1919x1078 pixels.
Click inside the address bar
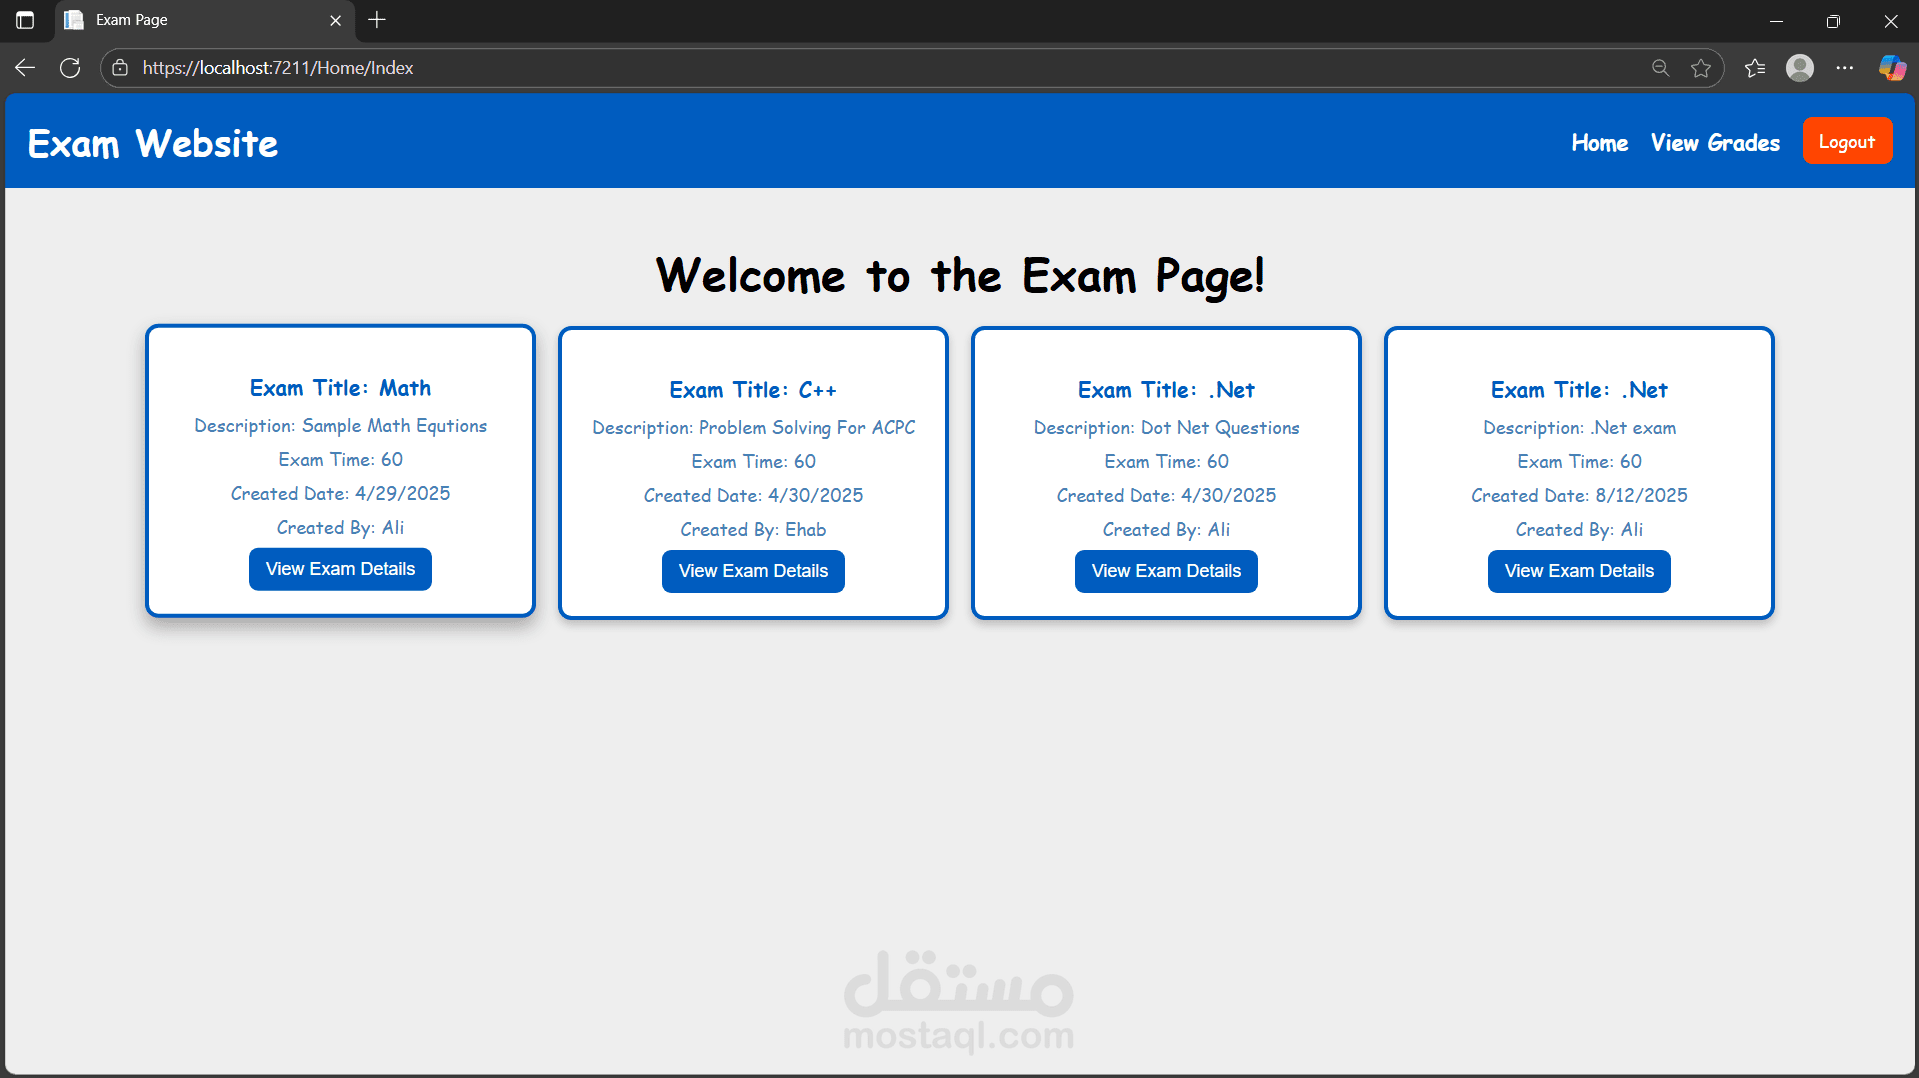pos(700,67)
